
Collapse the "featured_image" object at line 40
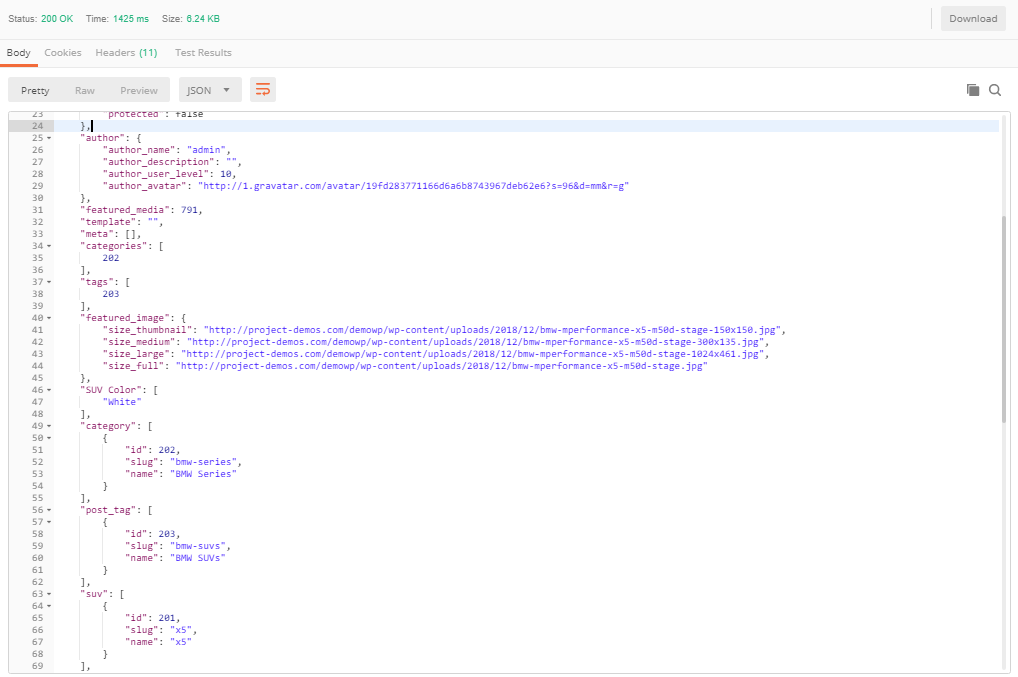[49, 318]
